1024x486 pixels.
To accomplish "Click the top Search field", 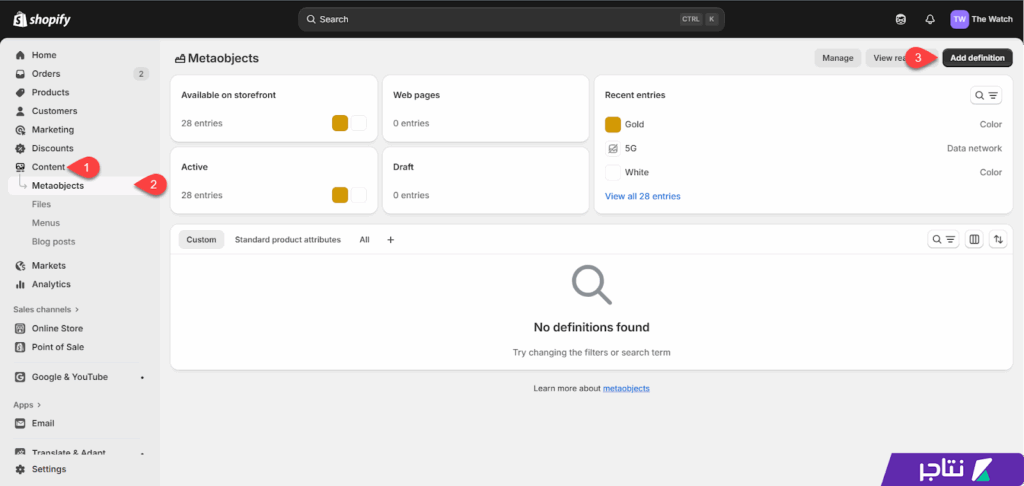I will click(x=511, y=19).
